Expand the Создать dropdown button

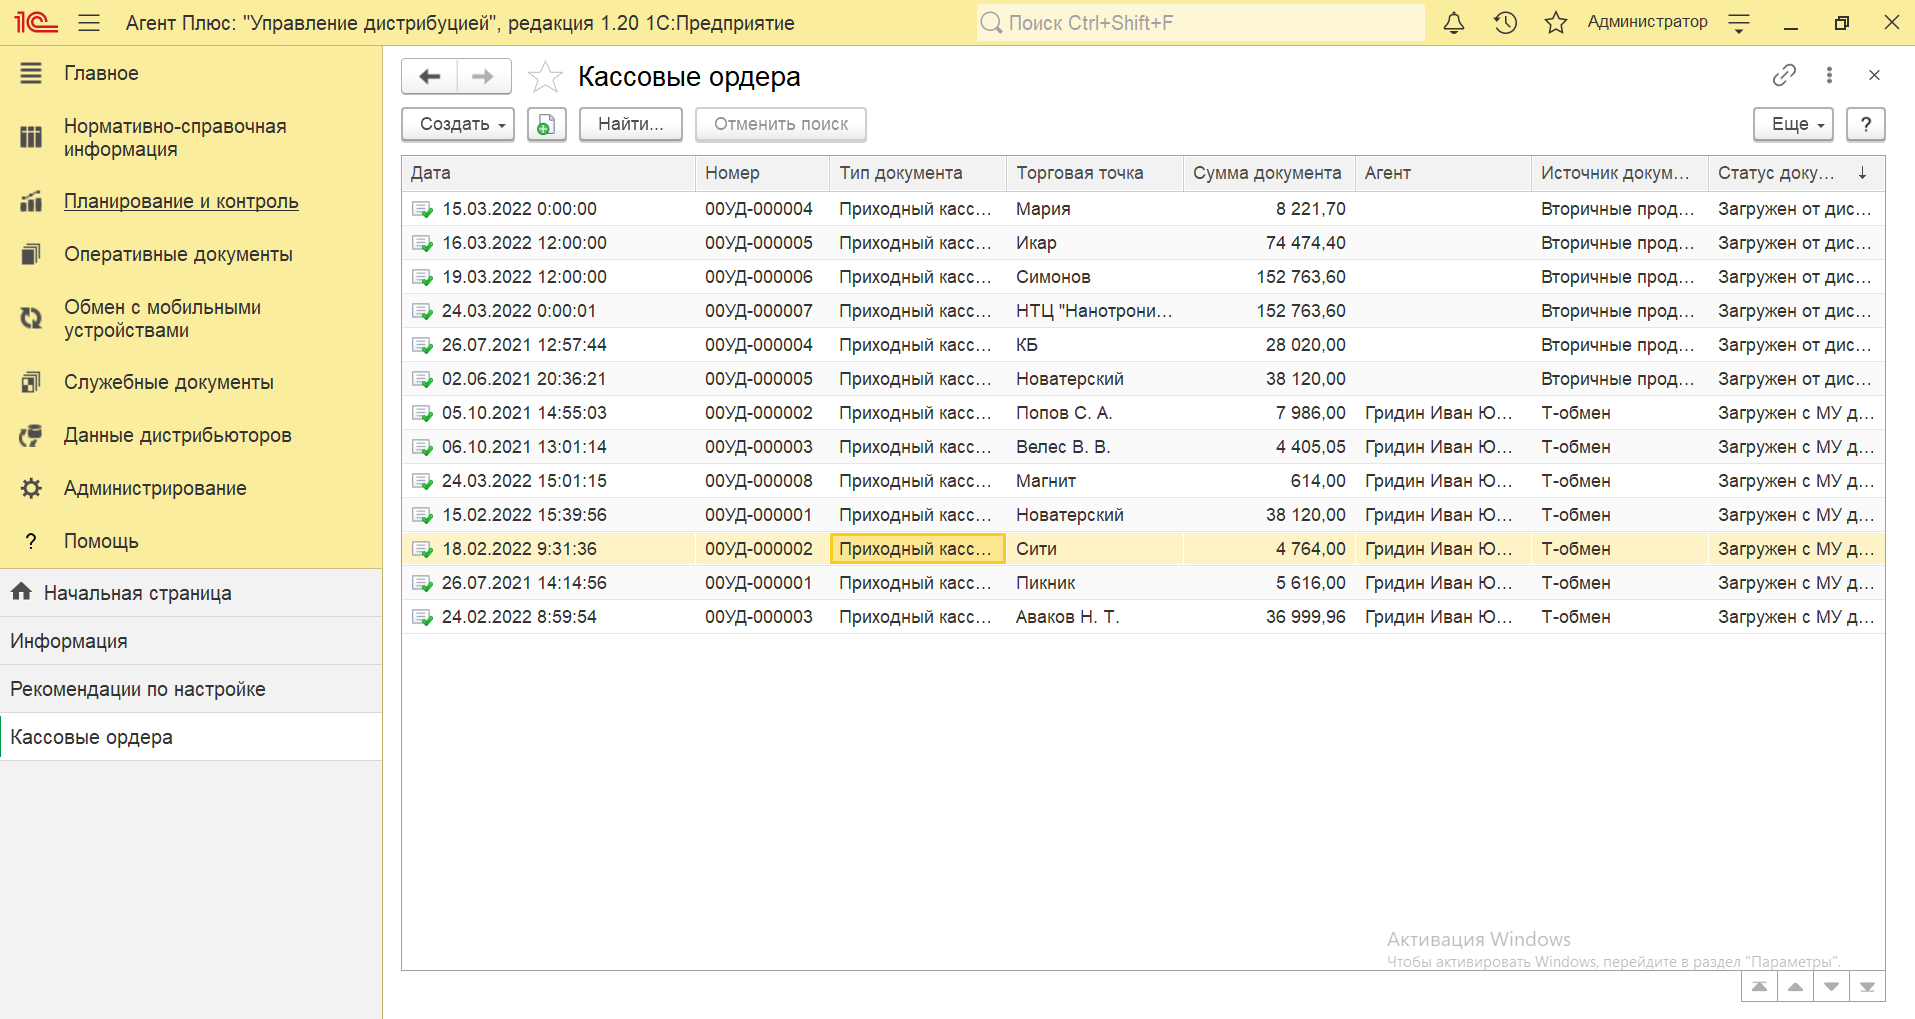coord(458,124)
